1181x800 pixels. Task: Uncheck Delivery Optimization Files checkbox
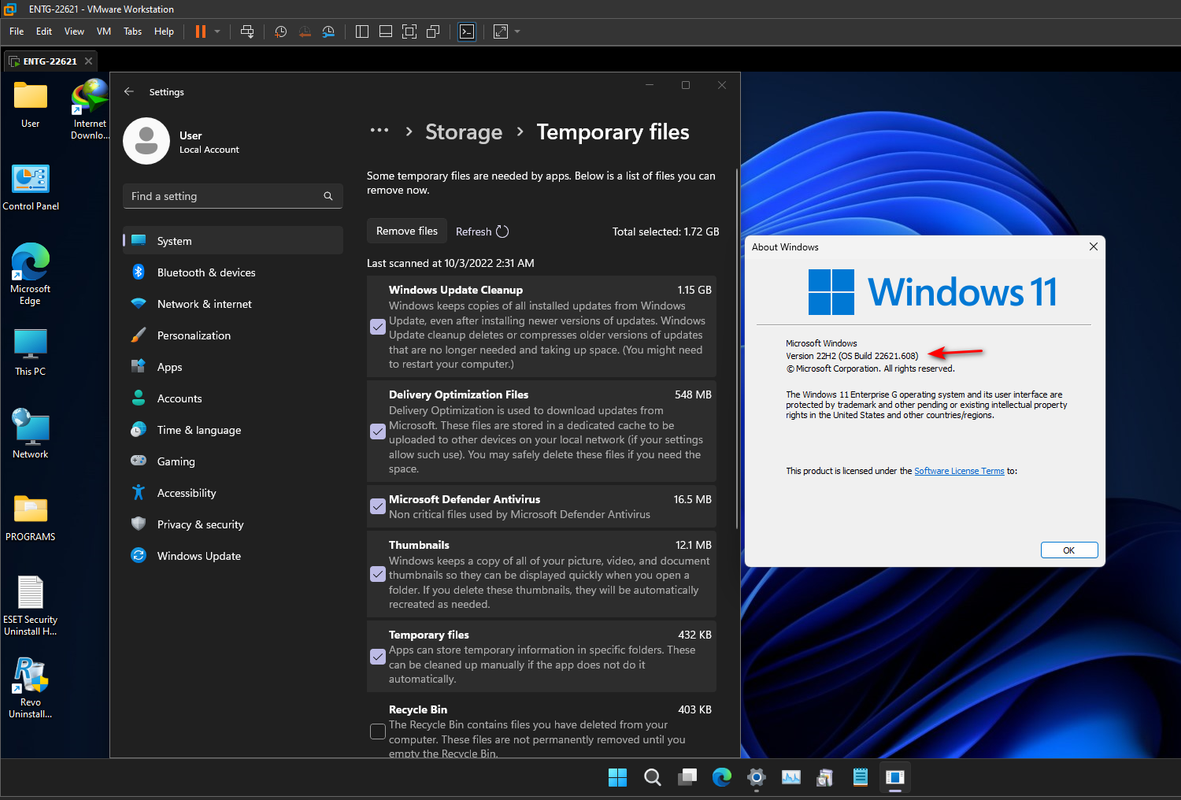378,432
